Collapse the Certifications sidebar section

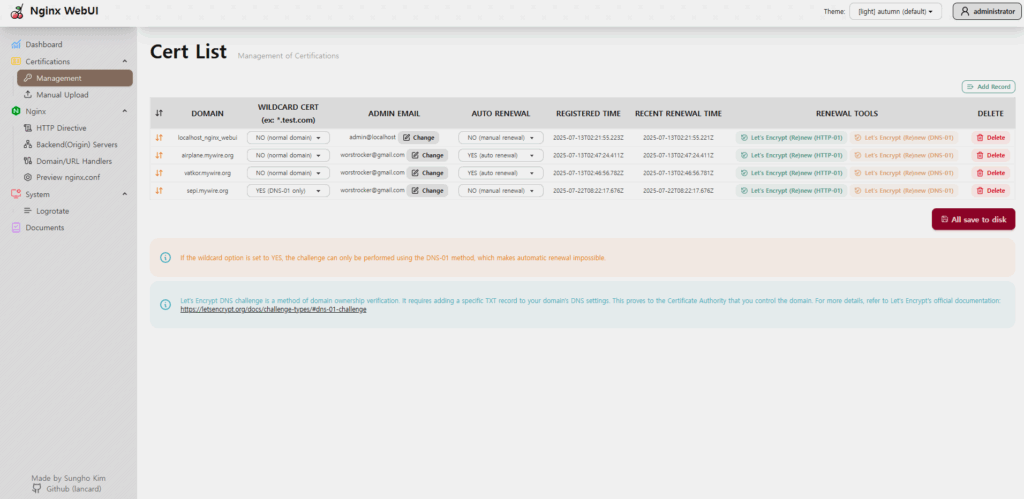coord(125,61)
